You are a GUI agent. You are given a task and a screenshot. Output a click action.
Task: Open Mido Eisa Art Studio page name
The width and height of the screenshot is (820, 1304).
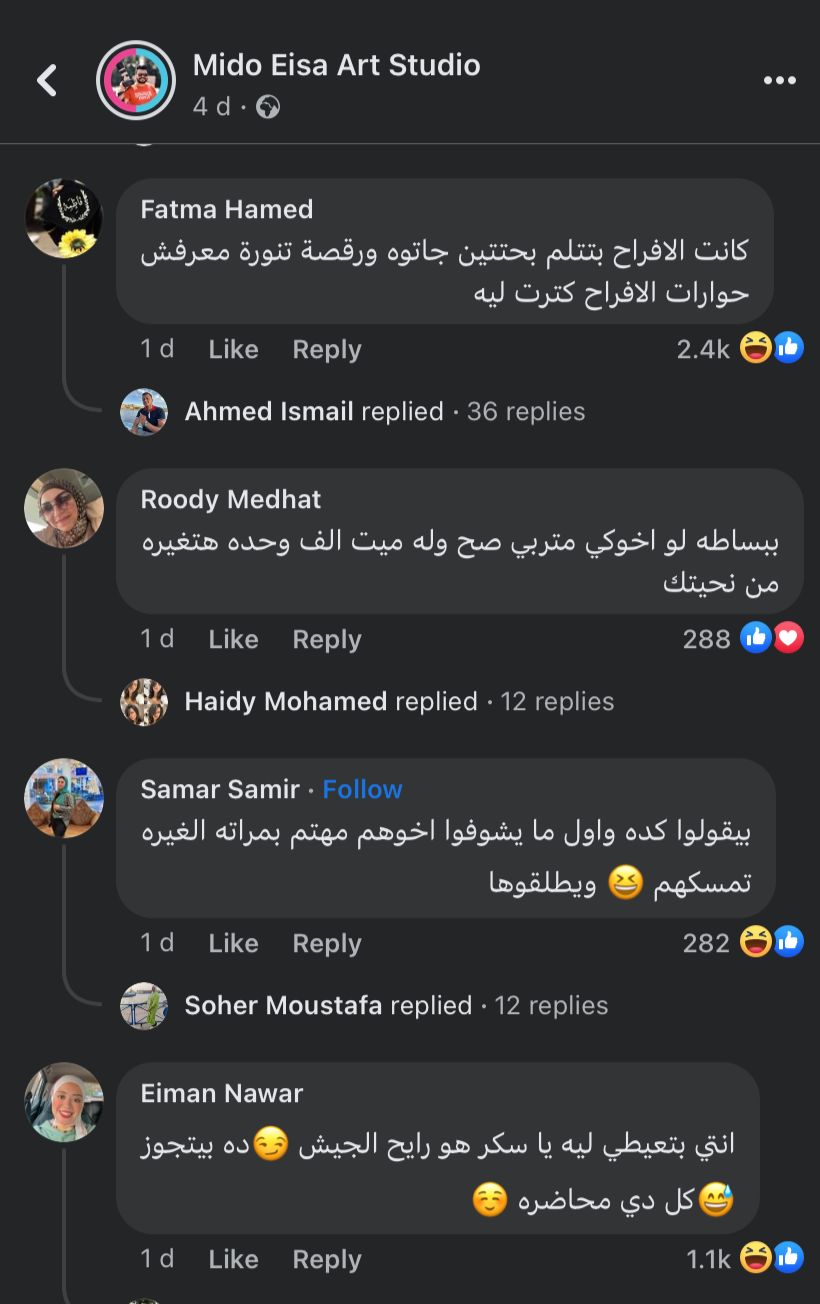click(336, 65)
